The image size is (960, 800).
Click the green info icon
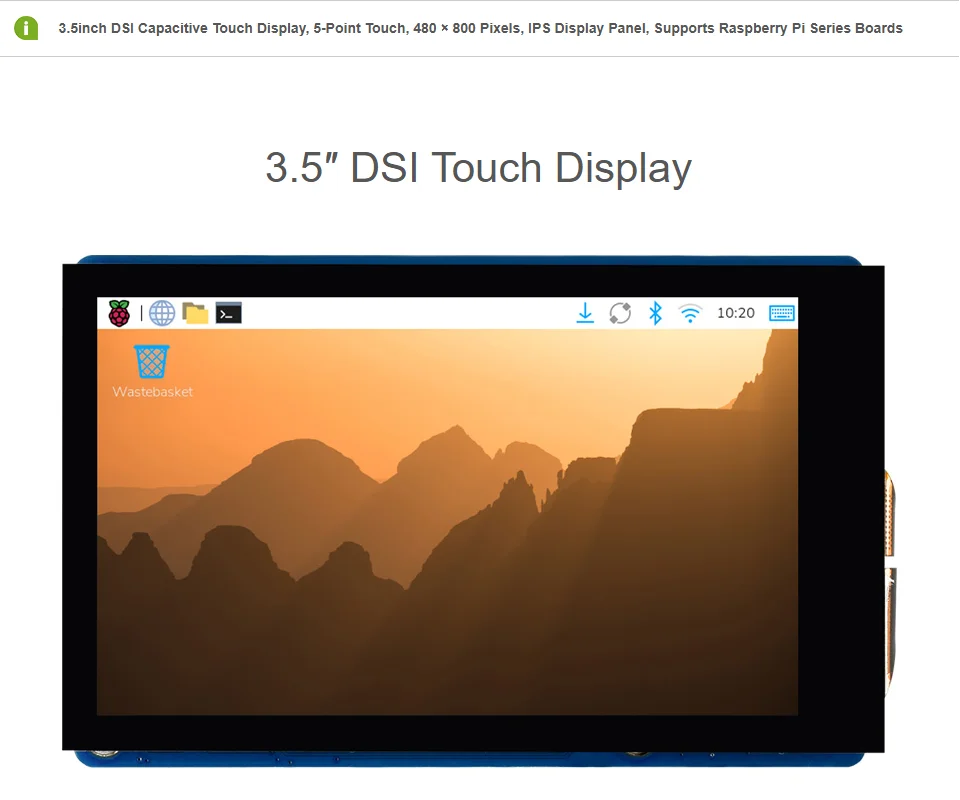pyautogui.click(x=26, y=28)
